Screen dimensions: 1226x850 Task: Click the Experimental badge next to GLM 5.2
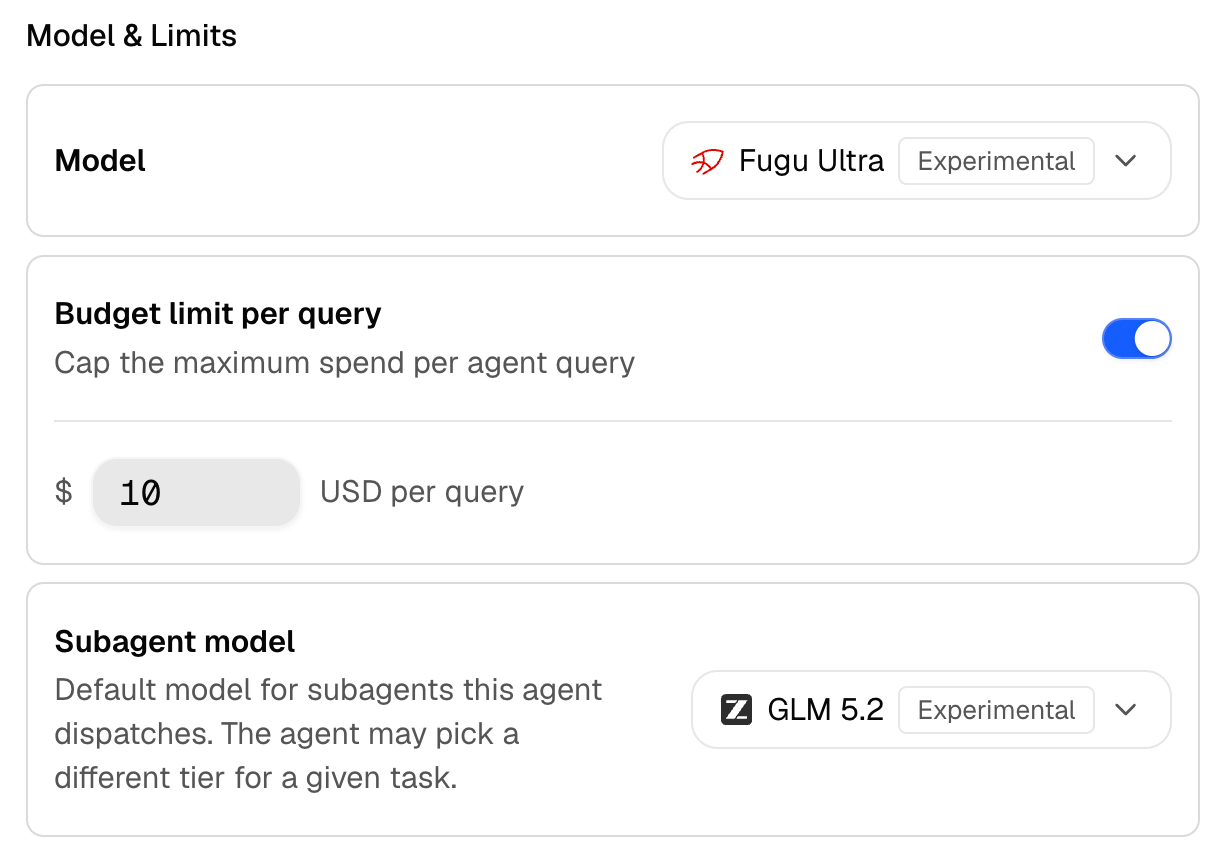pos(996,710)
